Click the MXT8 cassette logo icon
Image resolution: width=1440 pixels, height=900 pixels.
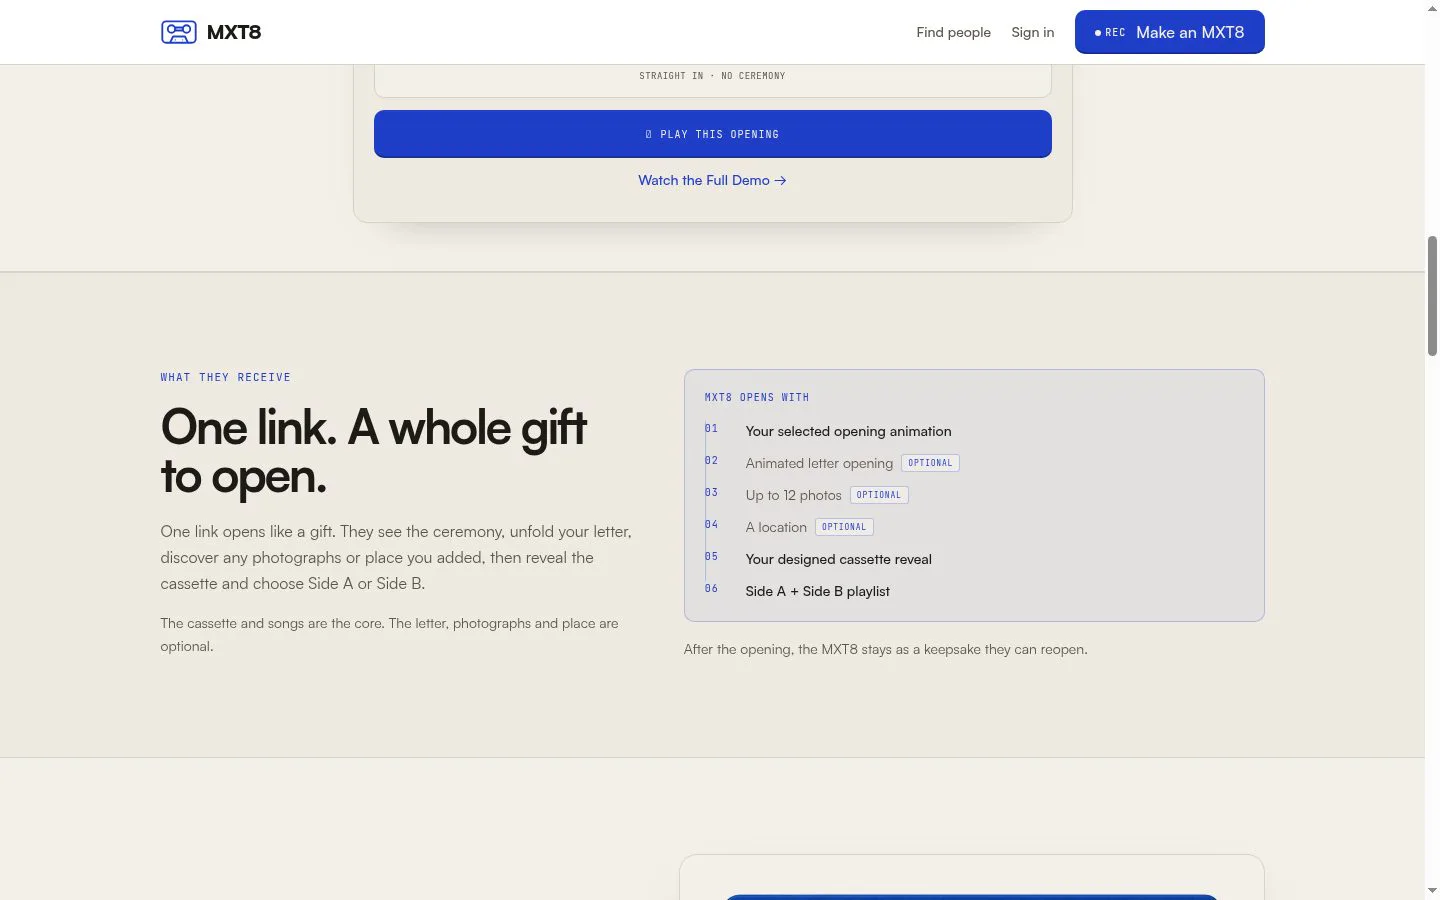click(x=179, y=32)
